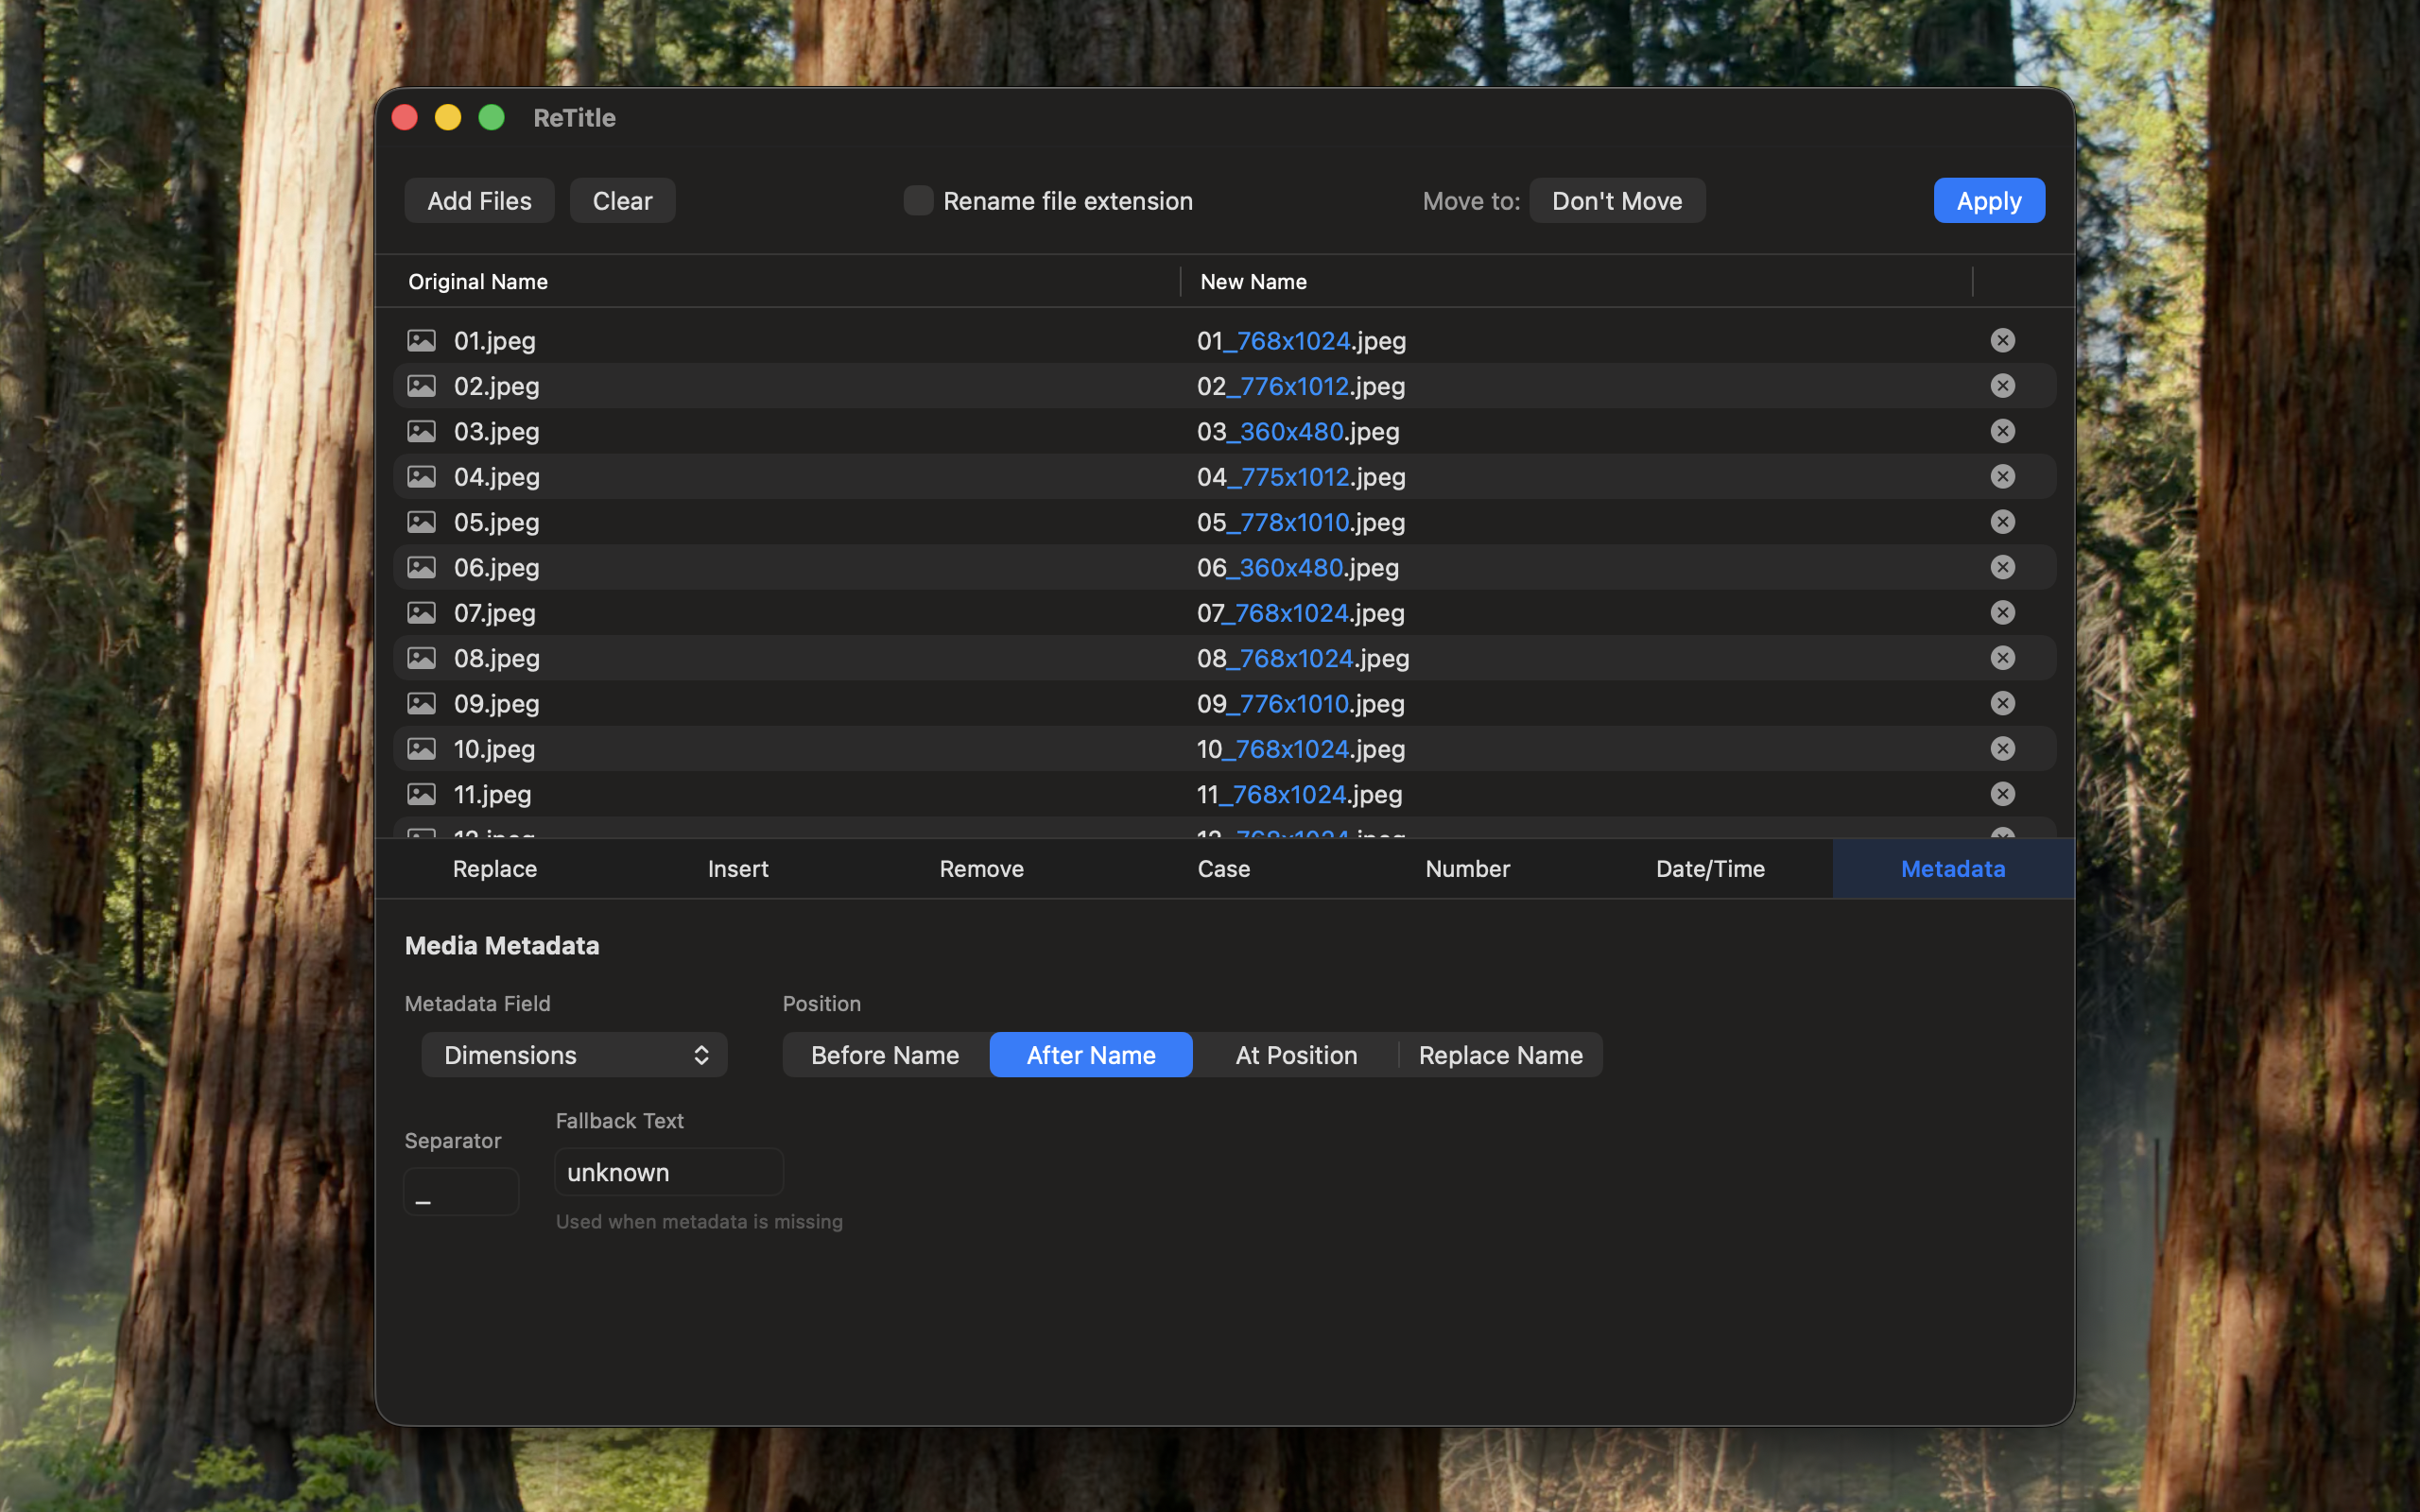Switch to the Number tab
The width and height of the screenshot is (2420, 1512).
tap(1467, 868)
